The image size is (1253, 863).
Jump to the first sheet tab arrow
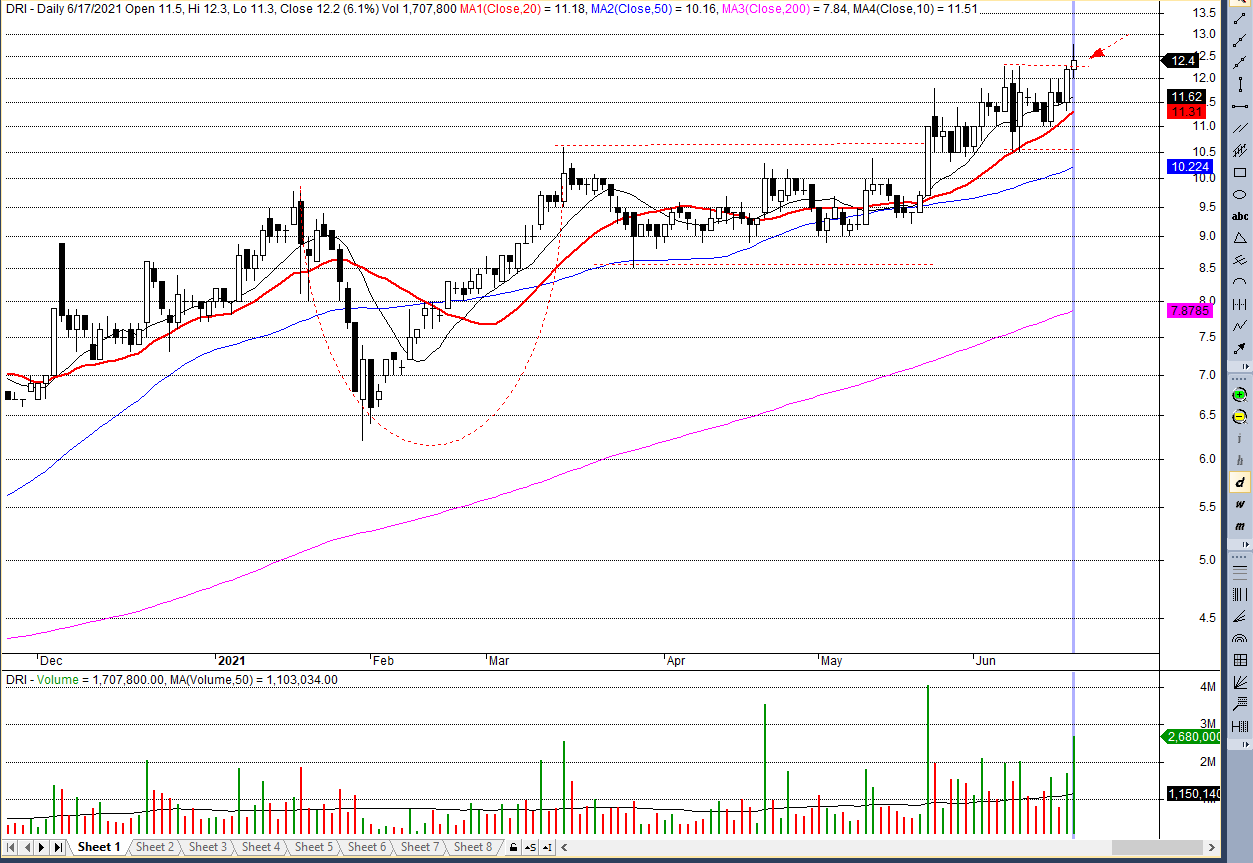pos(13,847)
